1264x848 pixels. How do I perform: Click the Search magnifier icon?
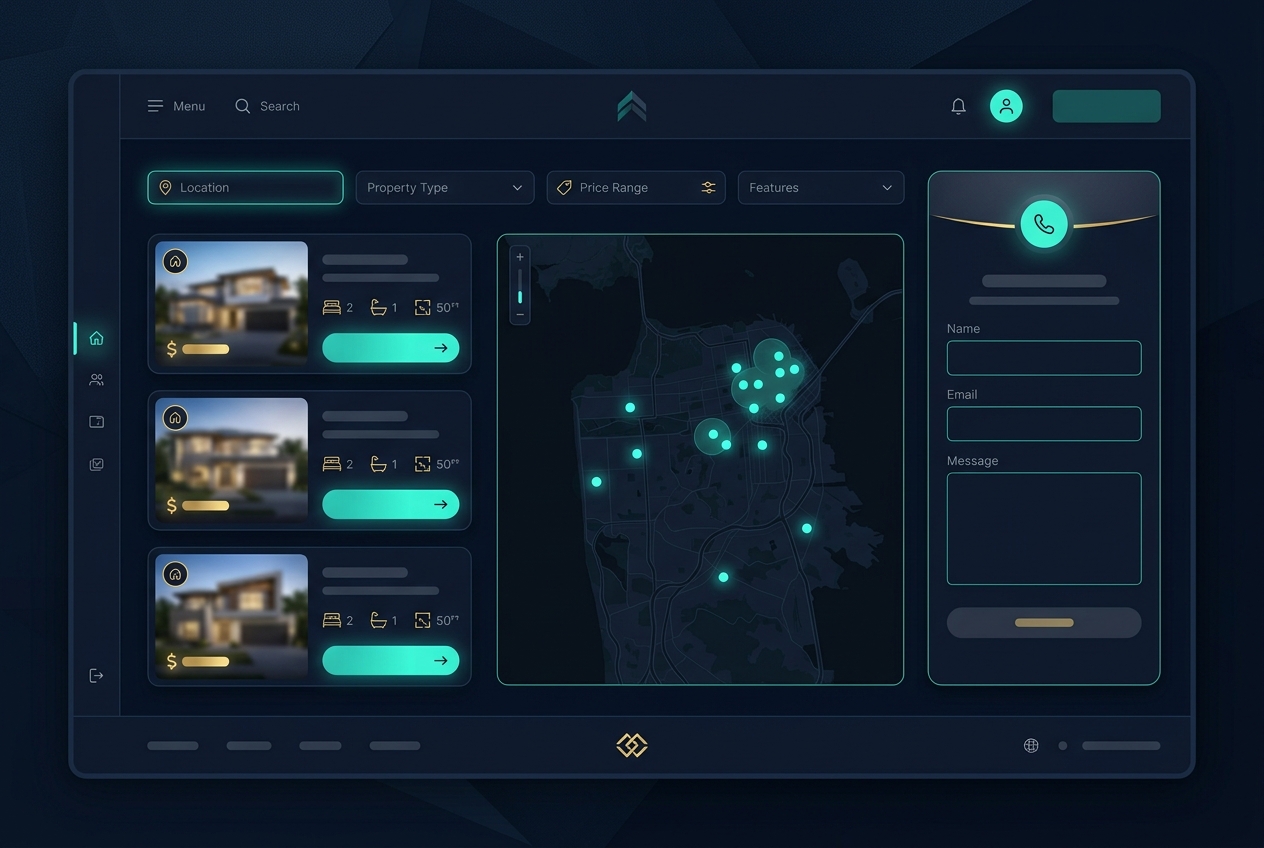pyautogui.click(x=242, y=106)
